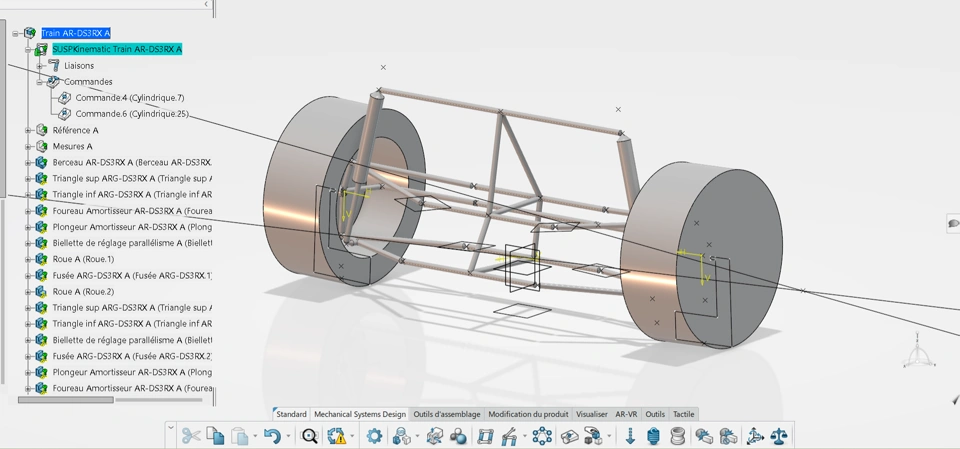Viewport: 960px width, 449px height.
Task: Open the Undo history dropdown arrow
Action: click(288, 436)
